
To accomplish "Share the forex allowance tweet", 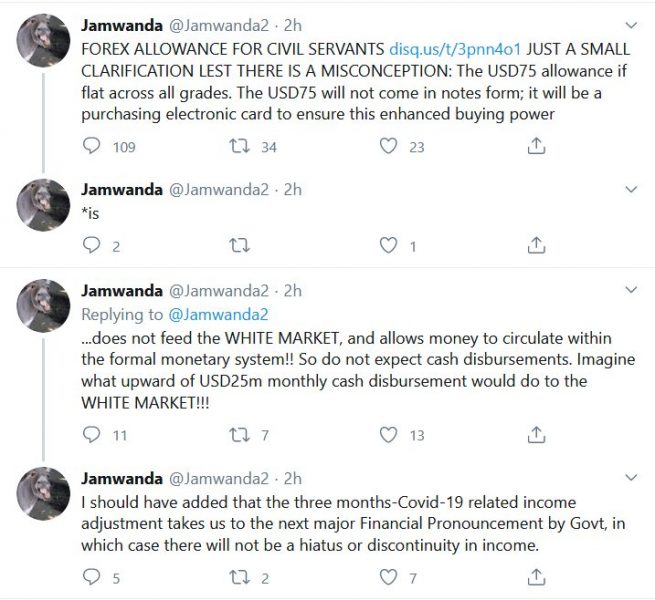I will tap(536, 146).
